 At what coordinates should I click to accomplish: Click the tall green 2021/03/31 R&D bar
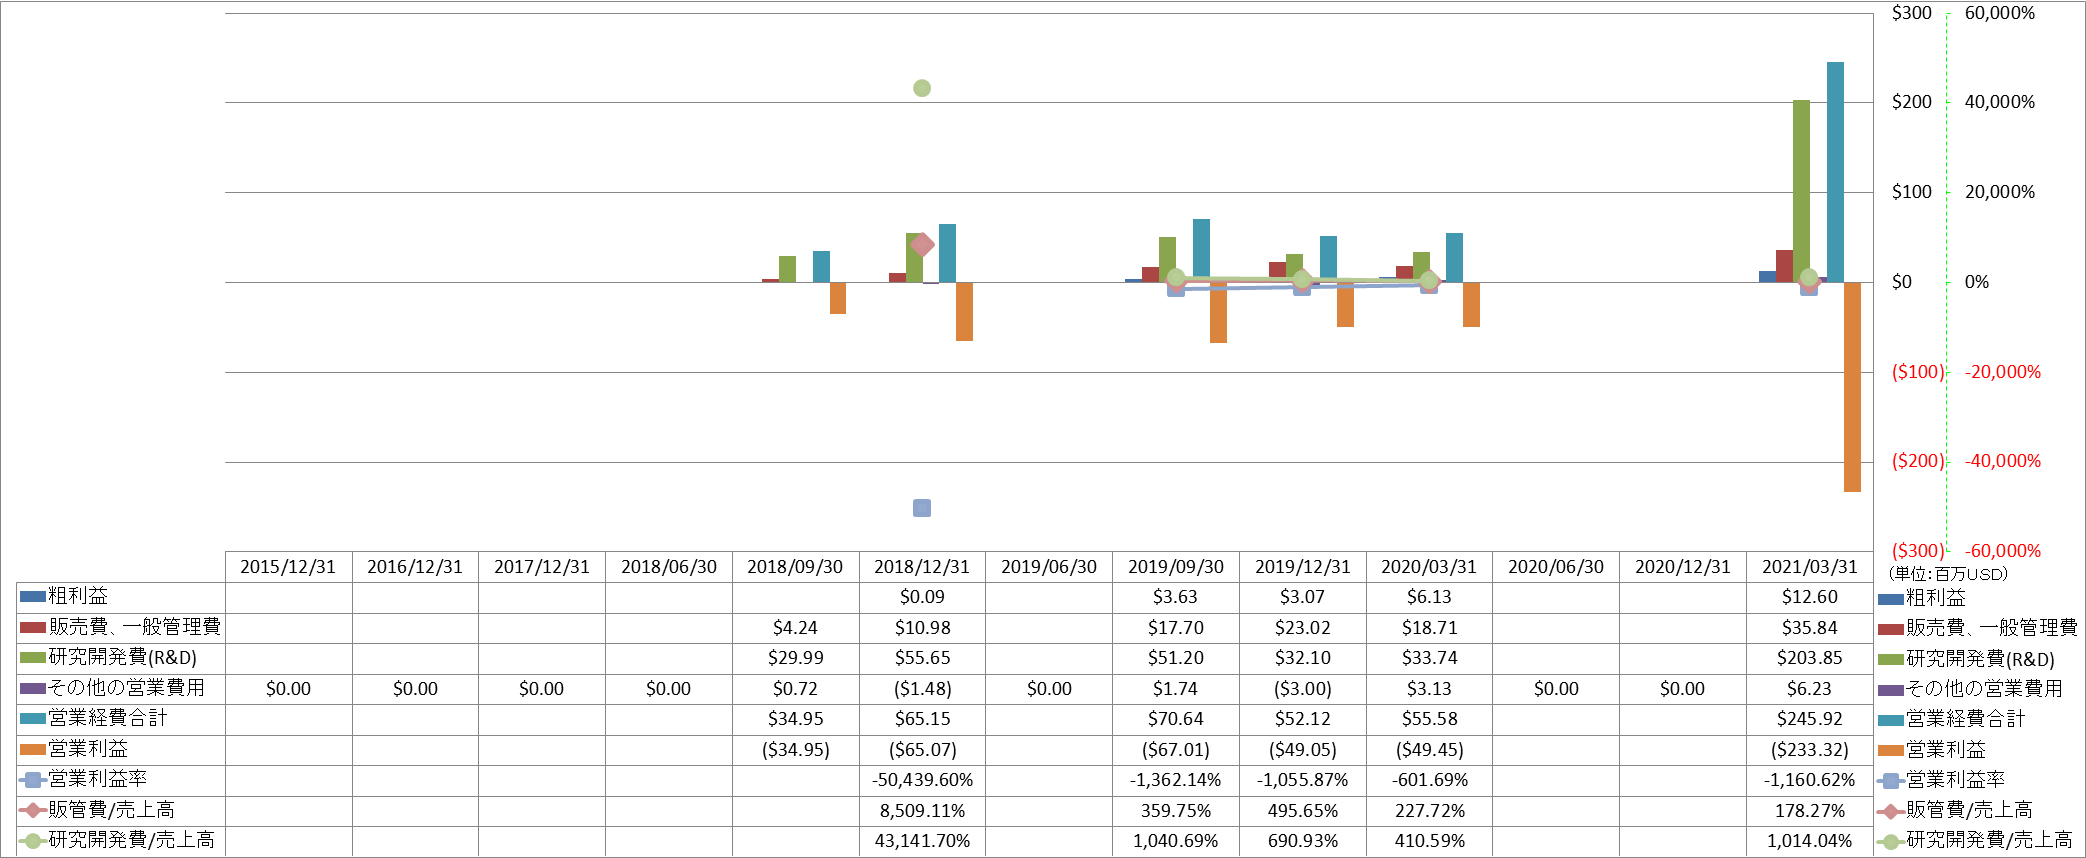tap(1801, 191)
